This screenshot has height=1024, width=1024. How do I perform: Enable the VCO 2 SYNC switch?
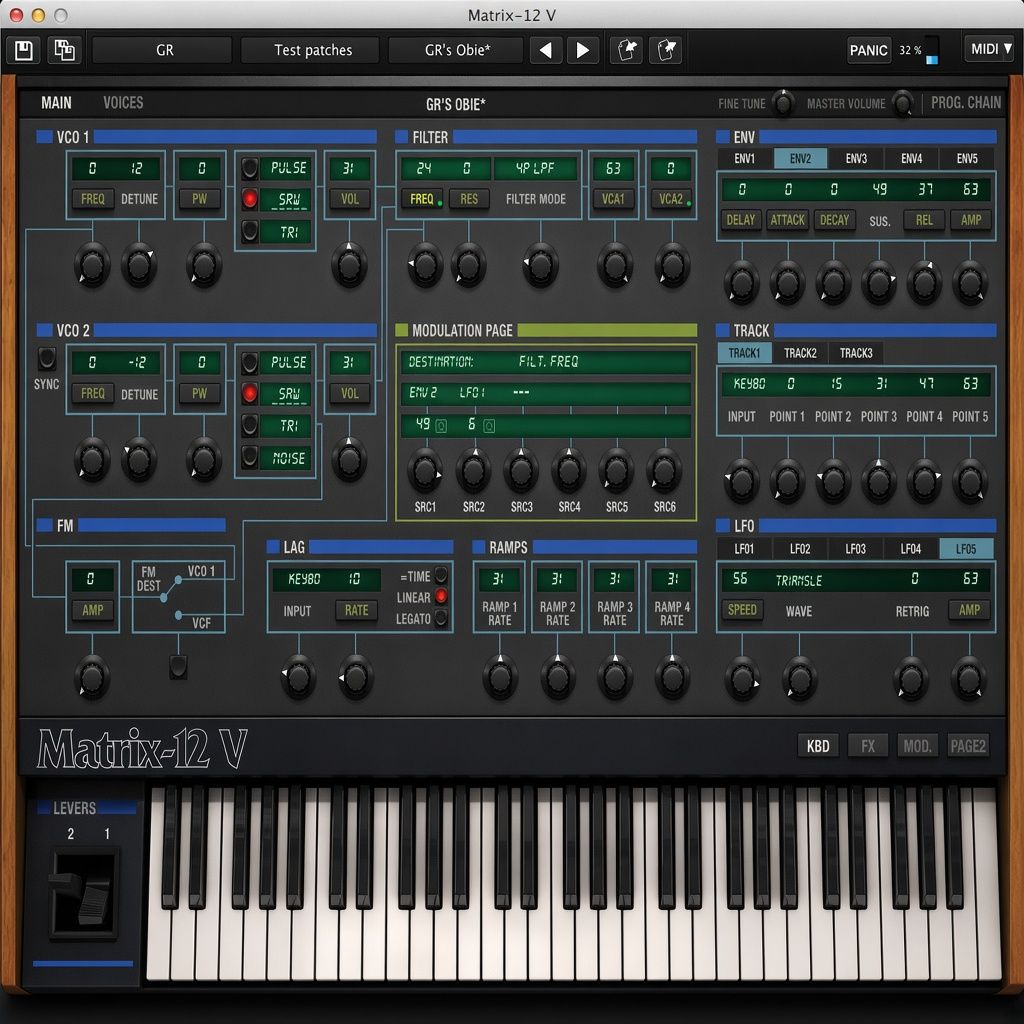click(x=46, y=358)
